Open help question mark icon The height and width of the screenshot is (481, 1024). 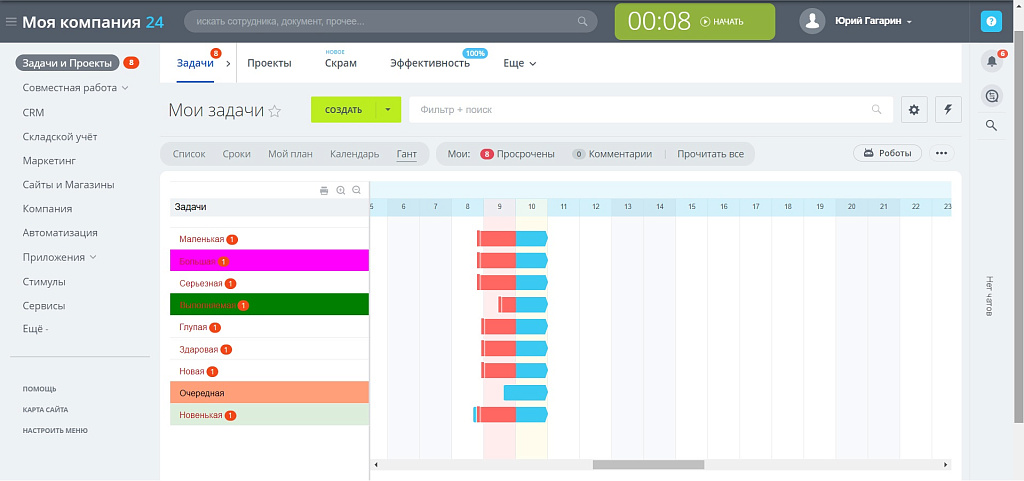pos(991,21)
